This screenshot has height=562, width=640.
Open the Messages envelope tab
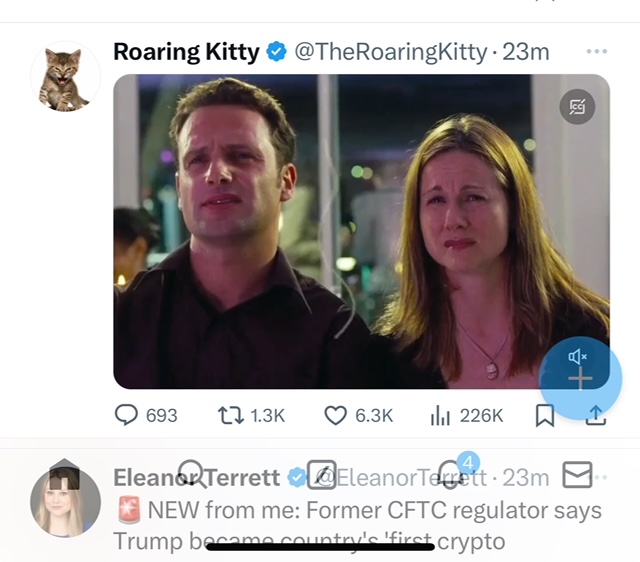point(578,474)
